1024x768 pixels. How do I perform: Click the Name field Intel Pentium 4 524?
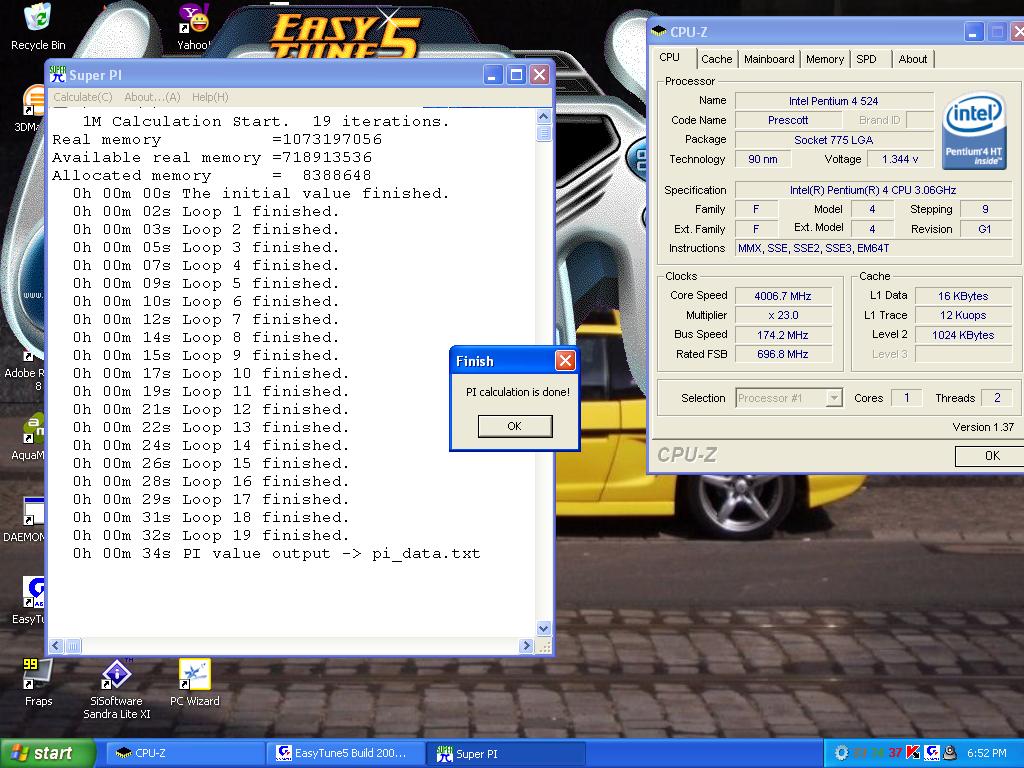click(x=834, y=101)
